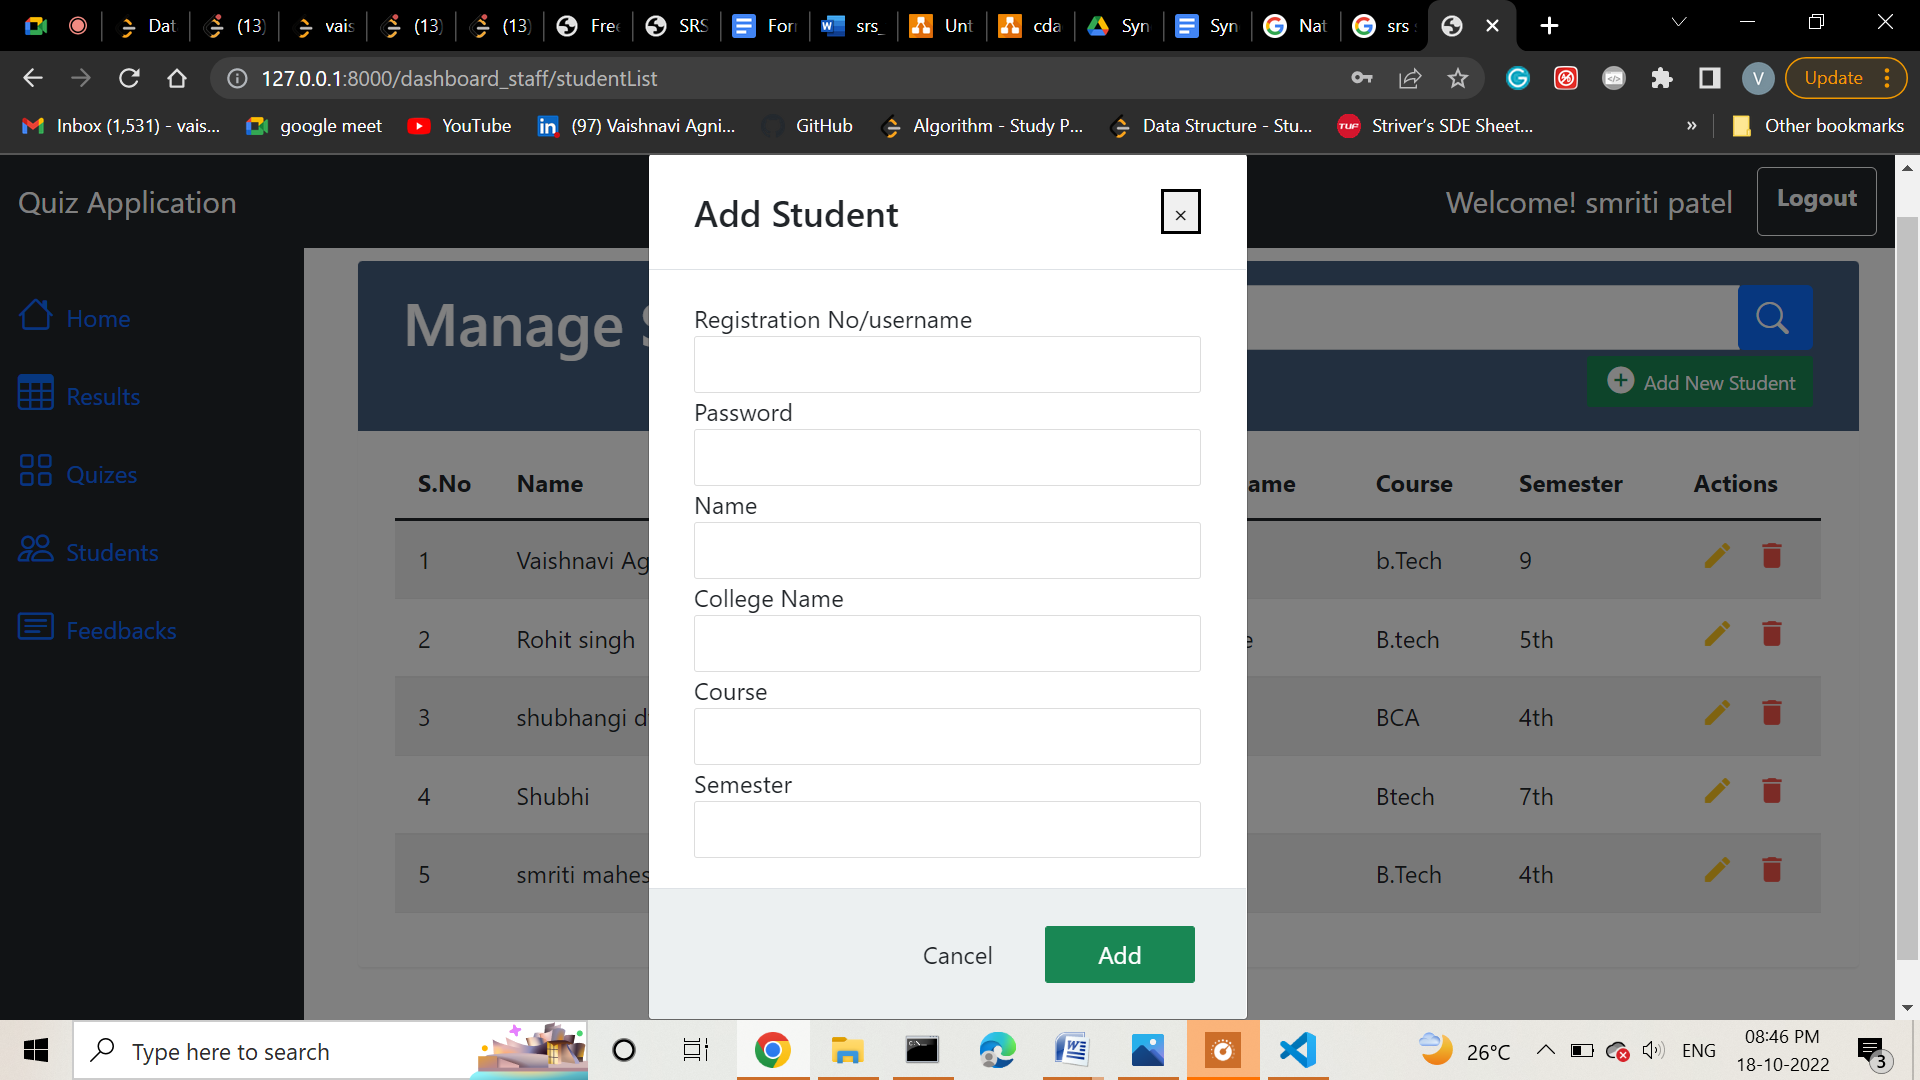Viewport: 1920px width, 1080px height.
Task: Delete the Btech 7th semester row
Action: pyautogui.click(x=1771, y=791)
